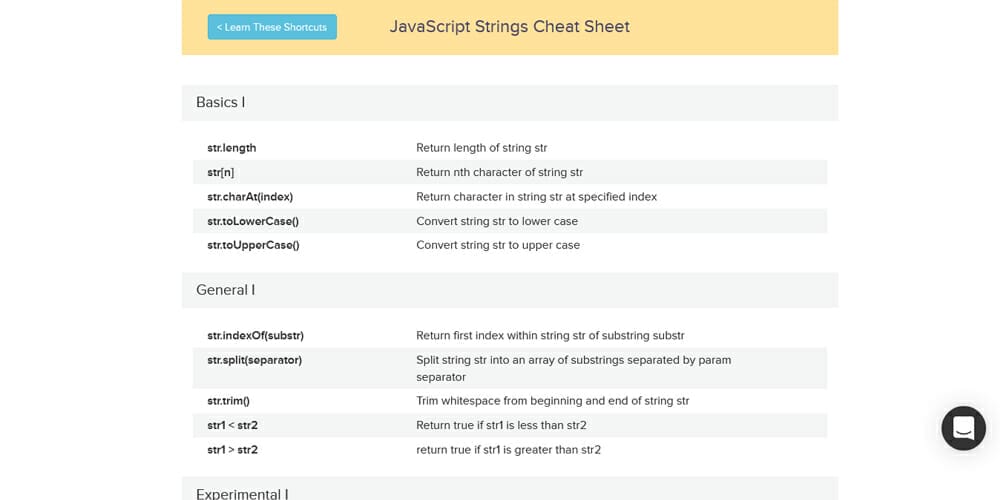This screenshot has width=1000, height=500.
Task: Select the str.charAt(index) entry
Action: [x=250, y=197]
